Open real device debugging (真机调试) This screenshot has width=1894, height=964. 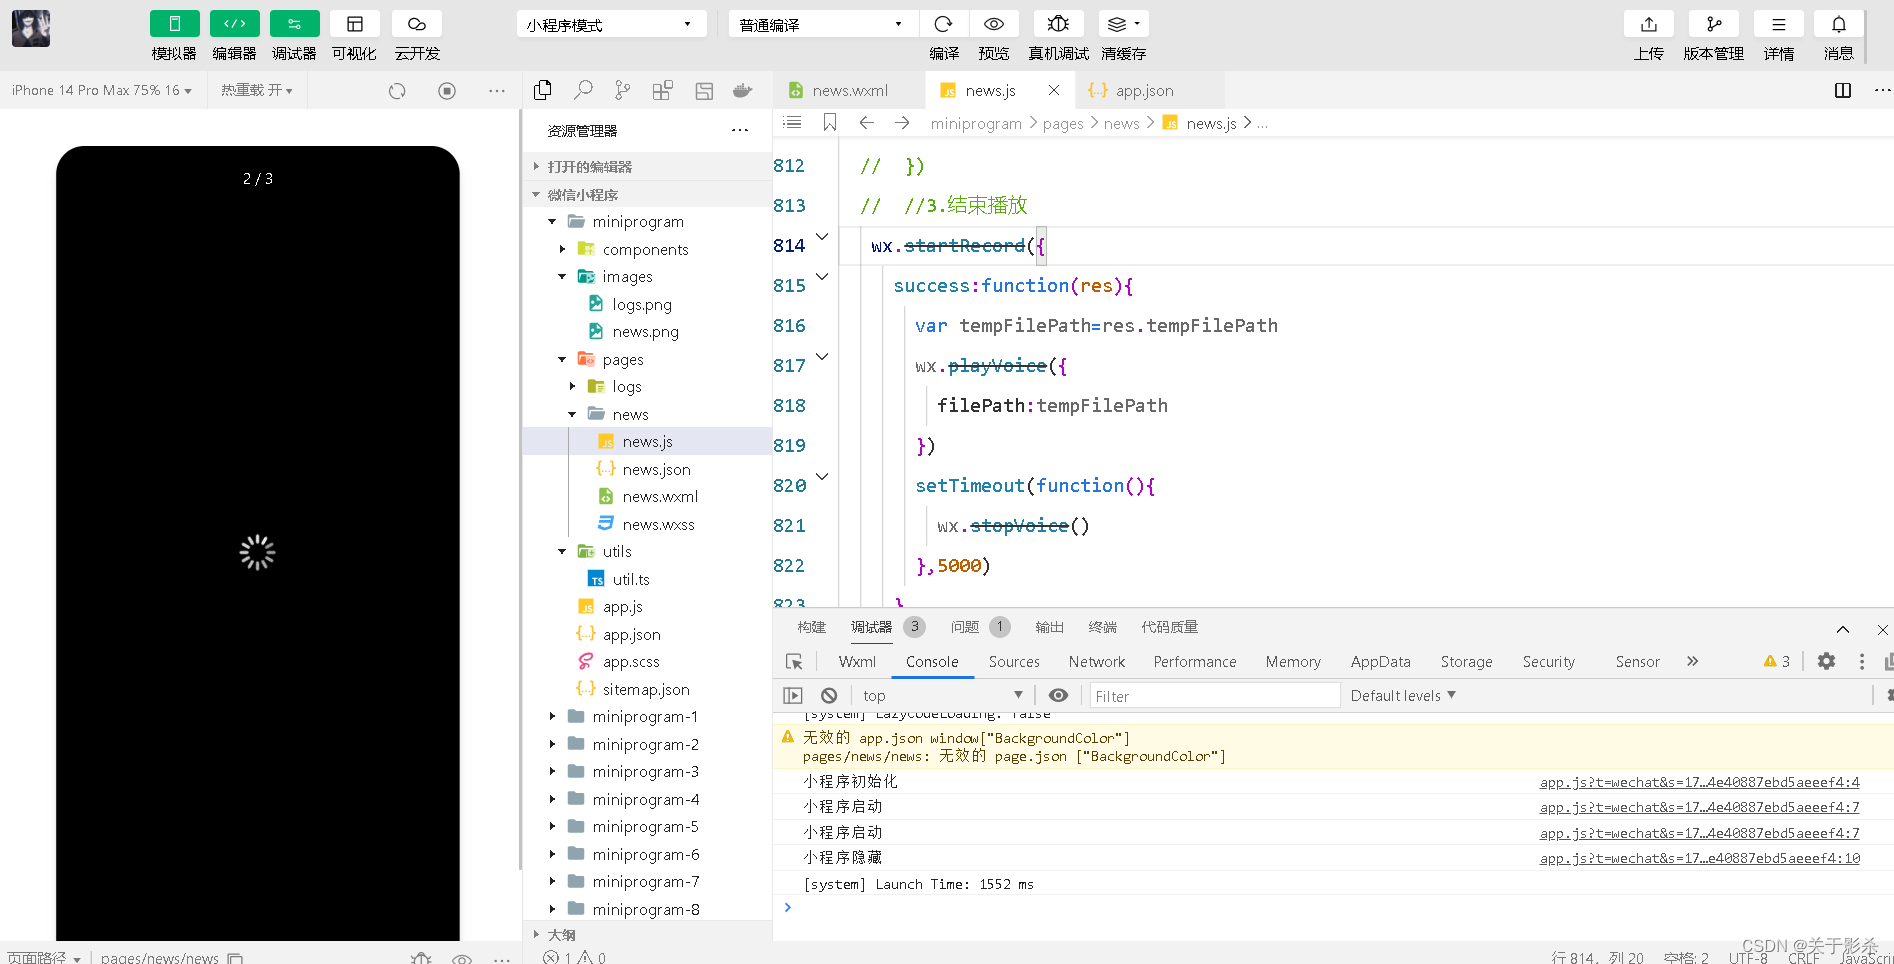pos(1058,24)
